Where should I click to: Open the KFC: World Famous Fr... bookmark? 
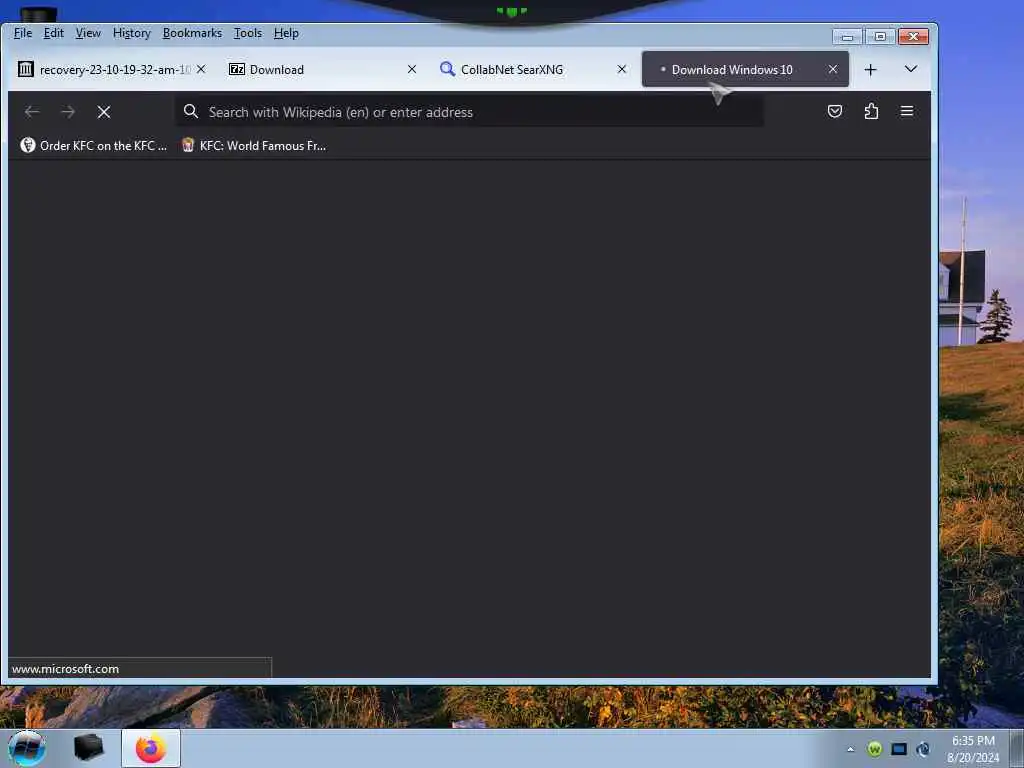point(254,146)
